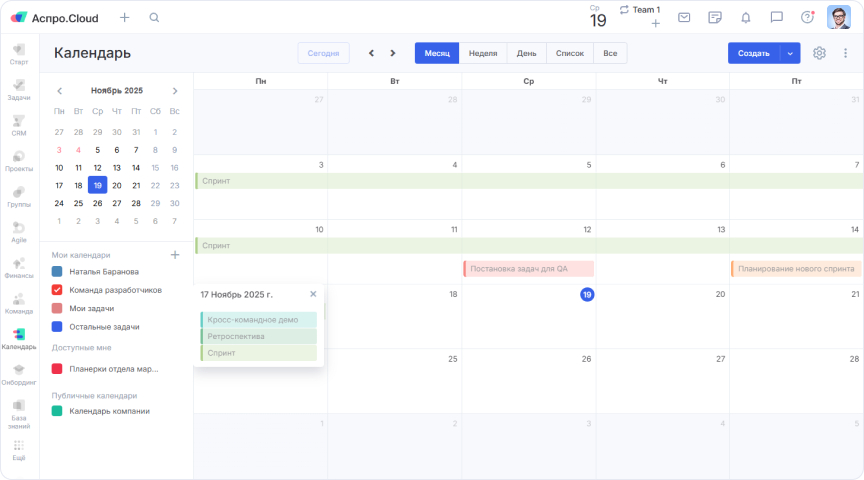
Task: Open Спринт event in the popup
Action: click(x=258, y=353)
